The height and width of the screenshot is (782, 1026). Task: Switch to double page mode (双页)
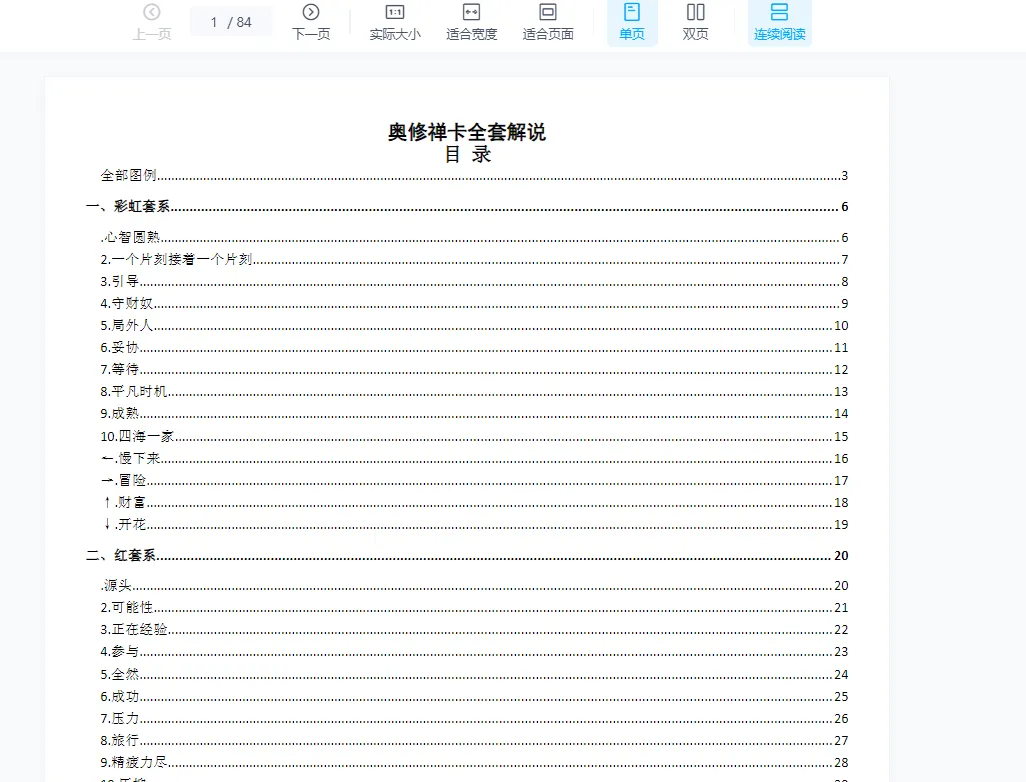coord(696,22)
